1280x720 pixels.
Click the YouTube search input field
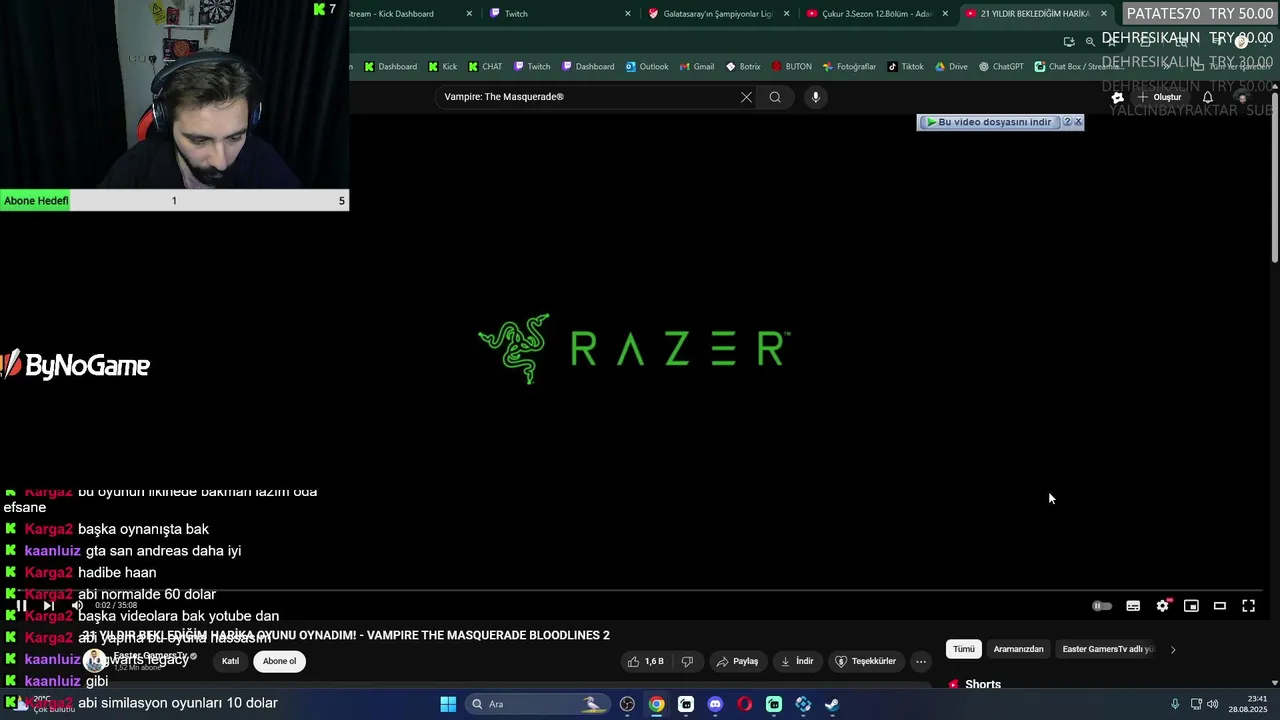click(x=588, y=97)
